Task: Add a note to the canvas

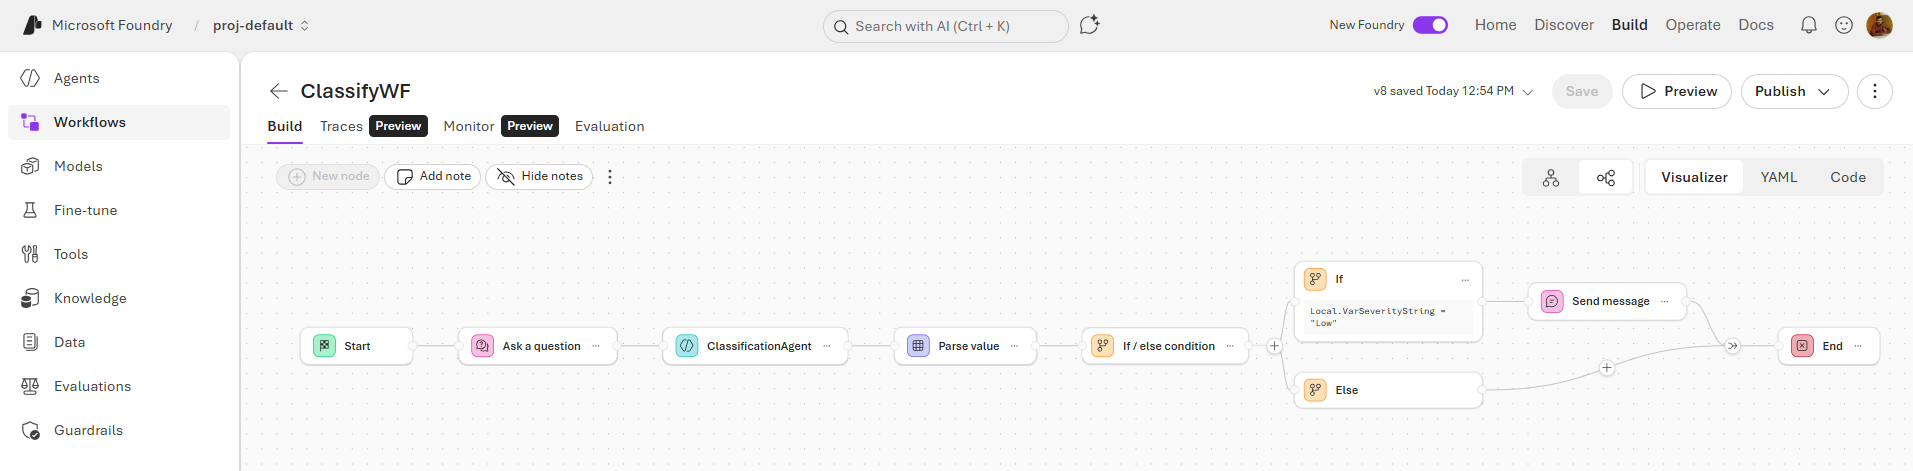Action: [433, 177]
